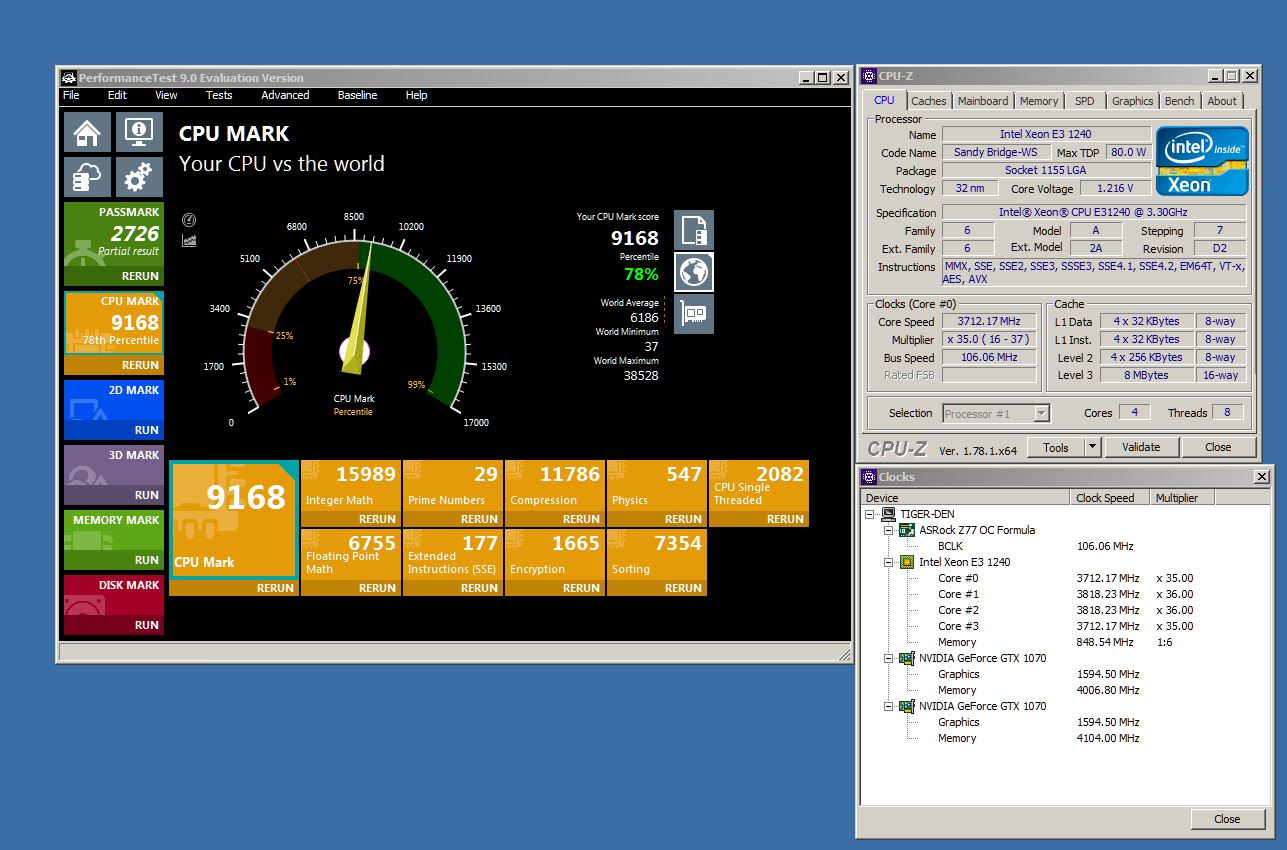Viewport: 1287px width, 850px height.
Task: Close the CPU-Z window with Close button
Action: coord(1218,447)
